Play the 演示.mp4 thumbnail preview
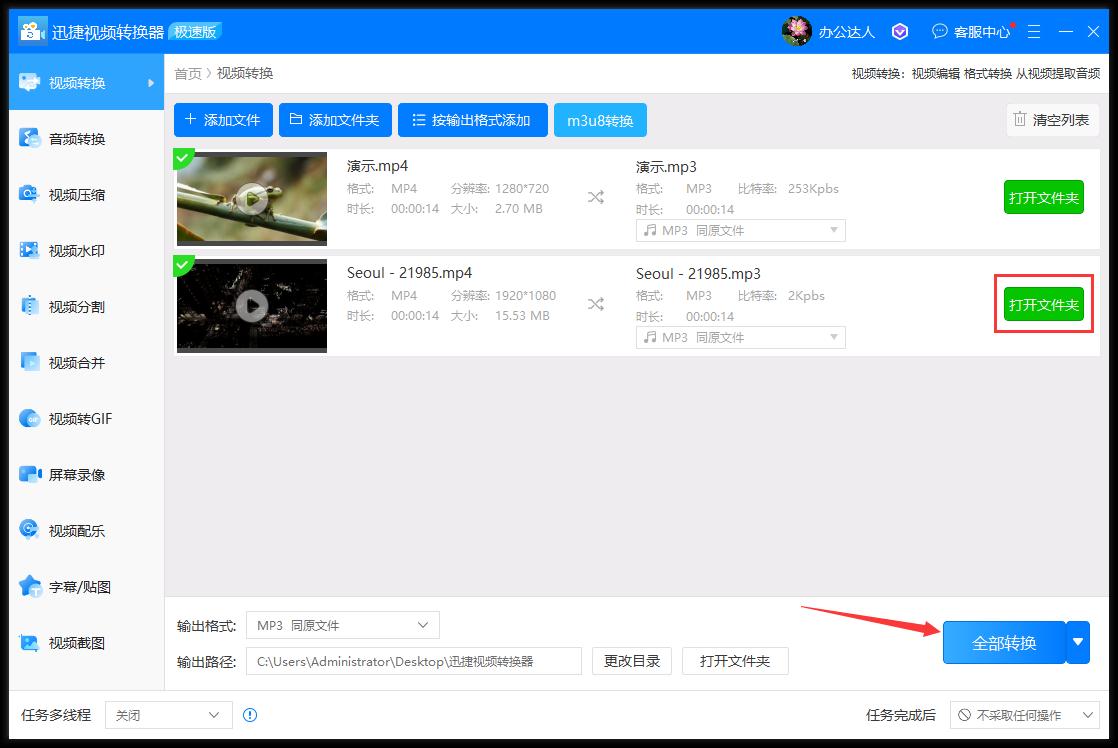 [251, 198]
